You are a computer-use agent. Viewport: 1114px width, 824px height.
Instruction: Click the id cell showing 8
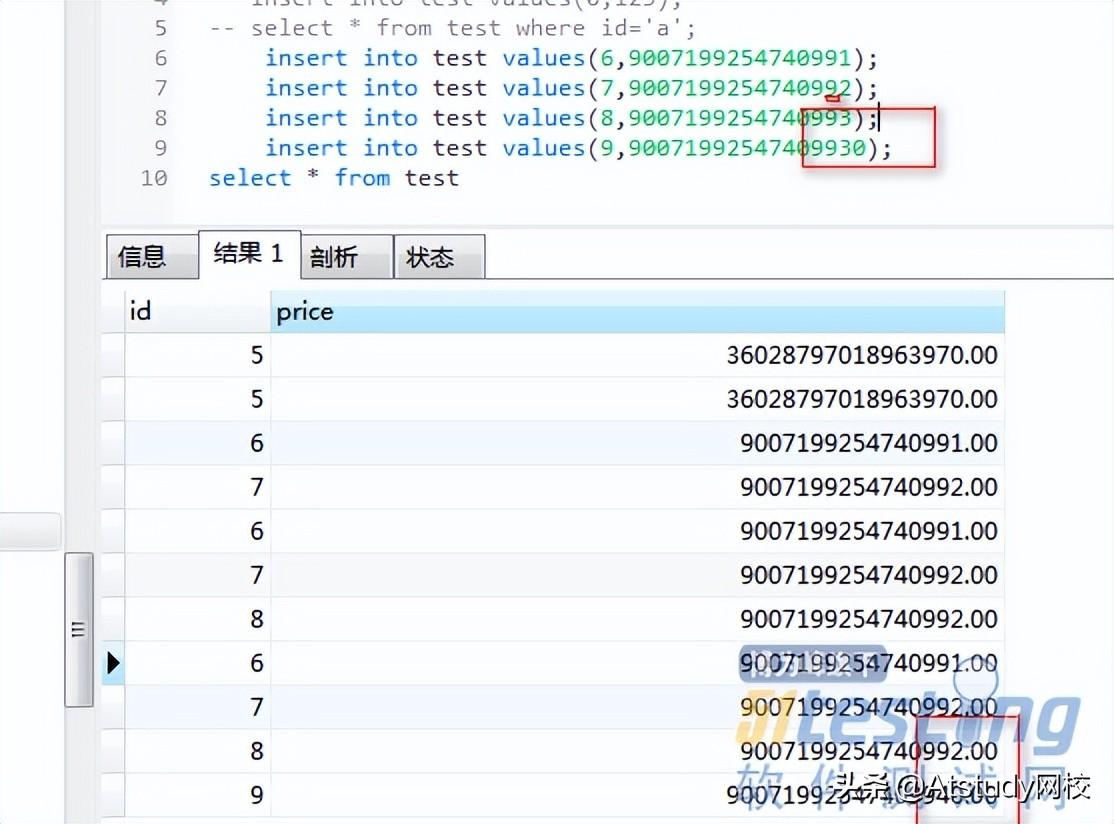coord(258,618)
